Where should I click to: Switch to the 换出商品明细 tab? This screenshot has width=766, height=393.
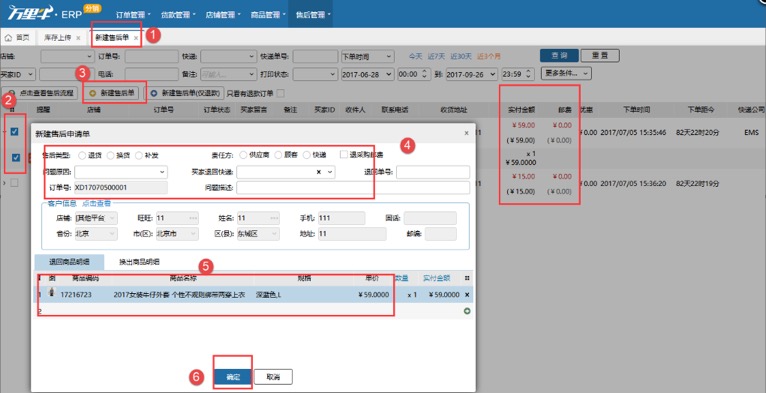click(x=139, y=262)
